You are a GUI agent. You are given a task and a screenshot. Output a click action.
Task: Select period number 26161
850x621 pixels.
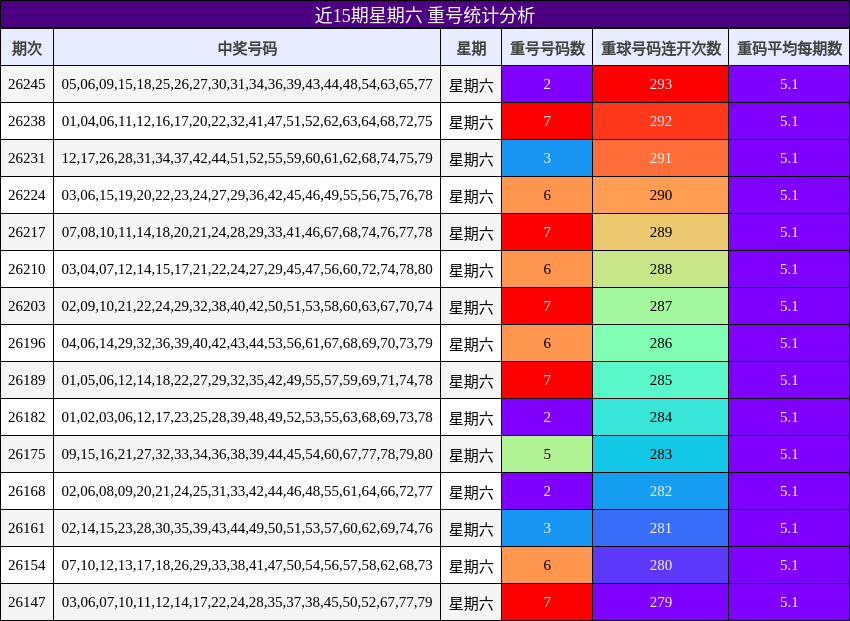coord(27,528)
